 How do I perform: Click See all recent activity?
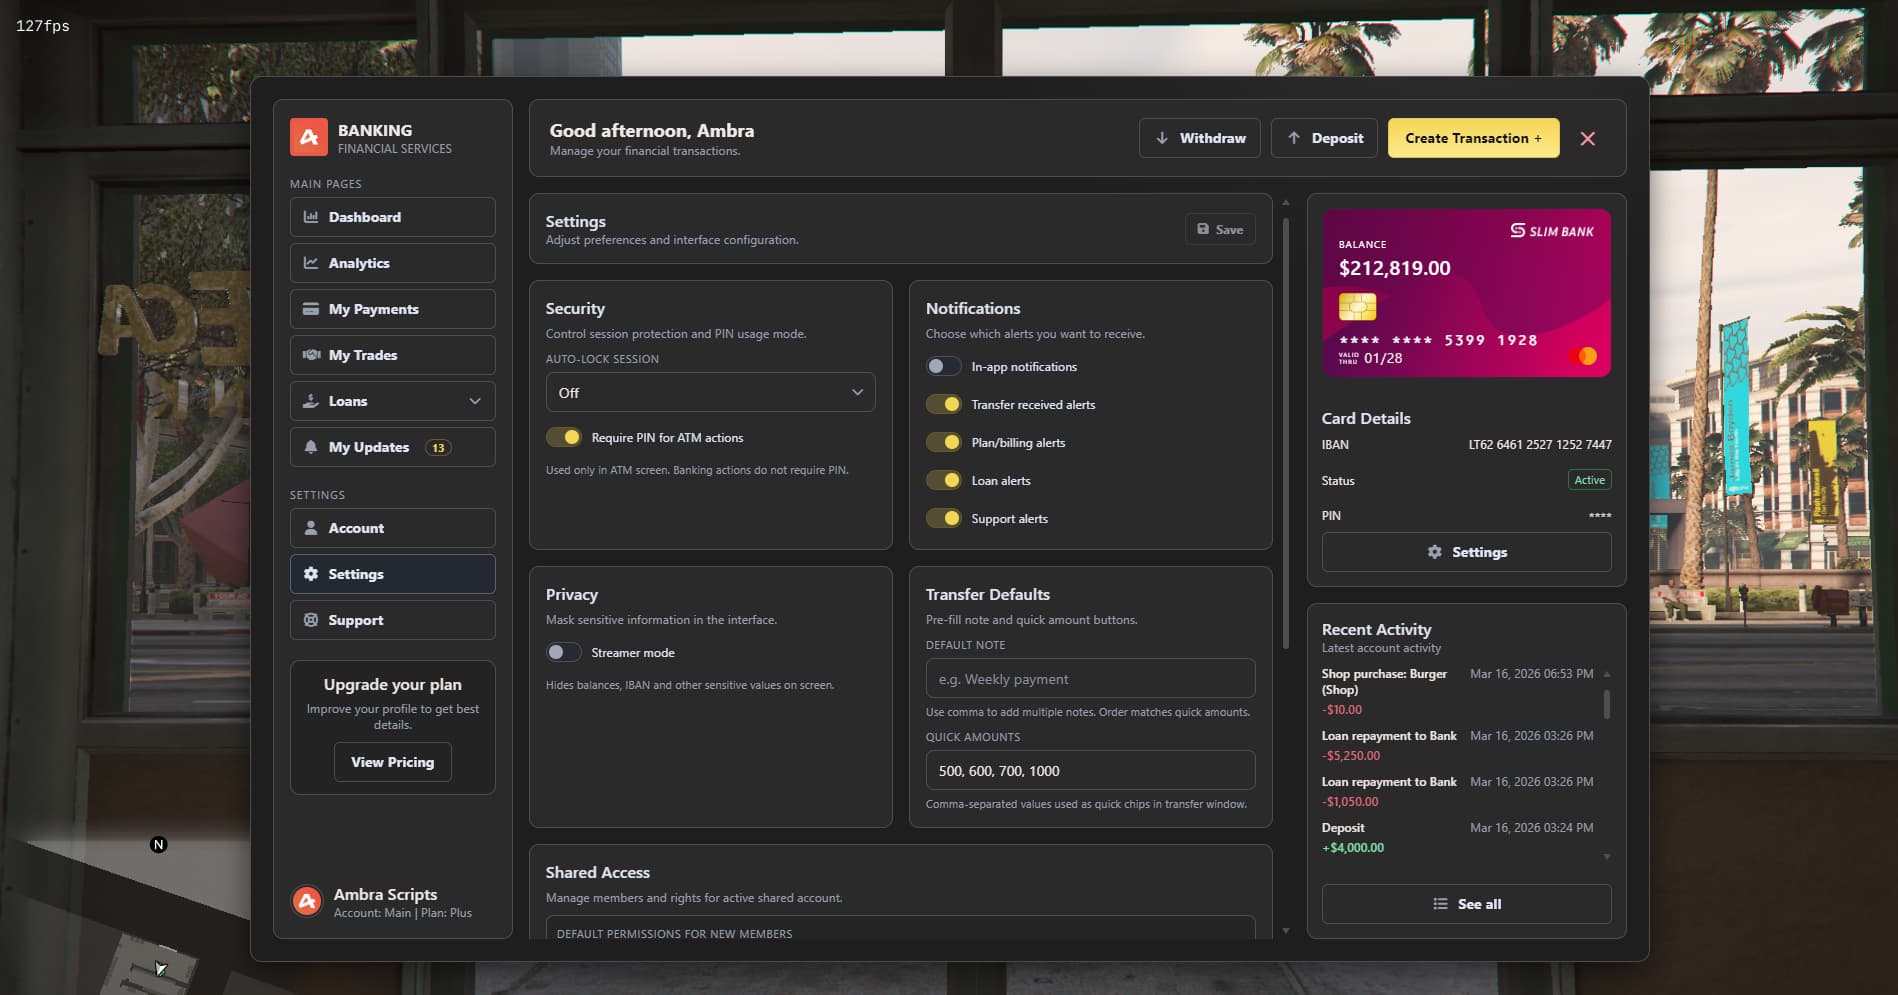pos(1466,904)
